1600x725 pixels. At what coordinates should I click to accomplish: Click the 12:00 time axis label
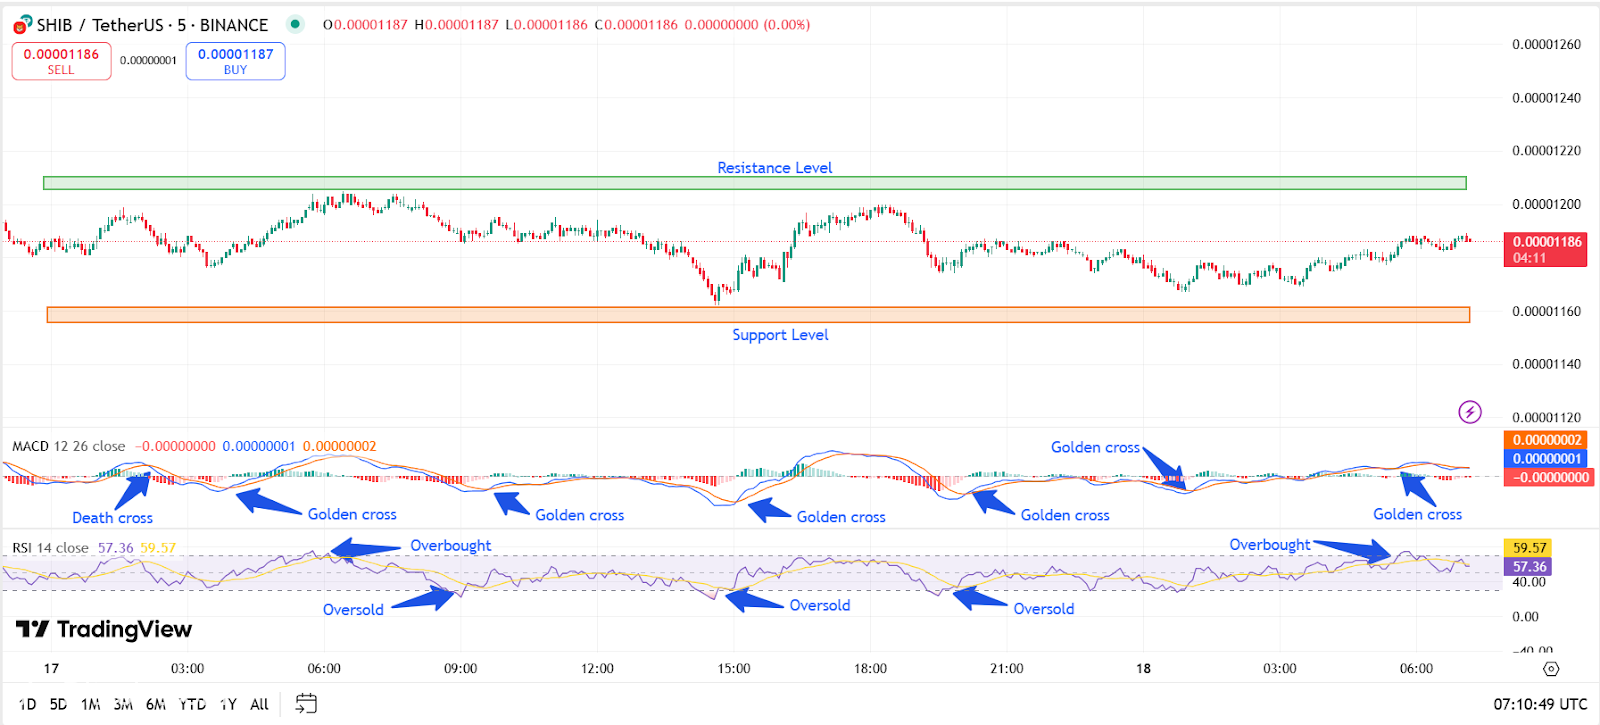[597, 669]
